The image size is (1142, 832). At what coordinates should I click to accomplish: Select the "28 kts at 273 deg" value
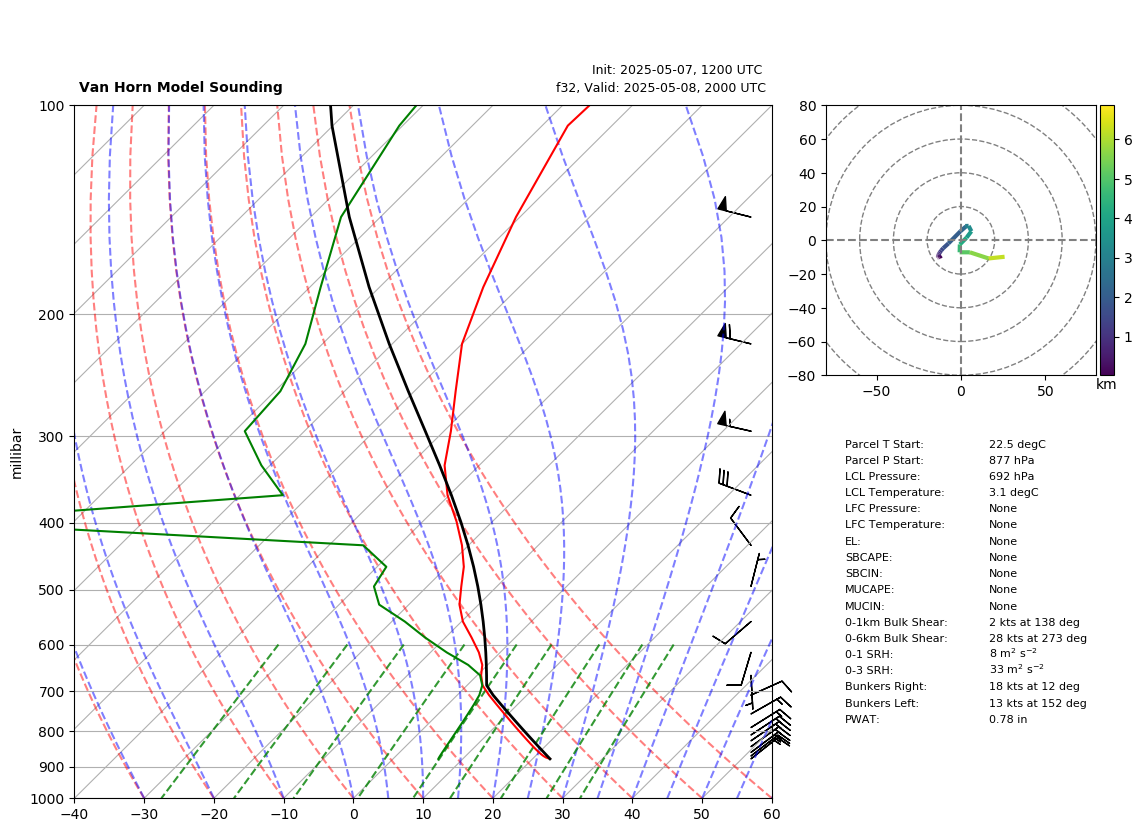click(x=1038, y=638)
